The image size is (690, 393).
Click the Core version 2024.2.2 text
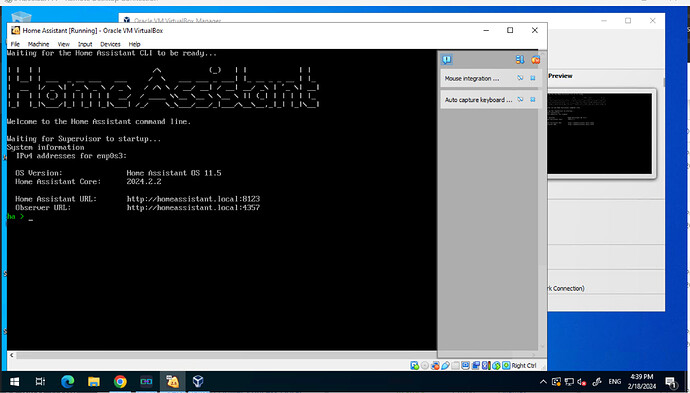click(144, 182)
